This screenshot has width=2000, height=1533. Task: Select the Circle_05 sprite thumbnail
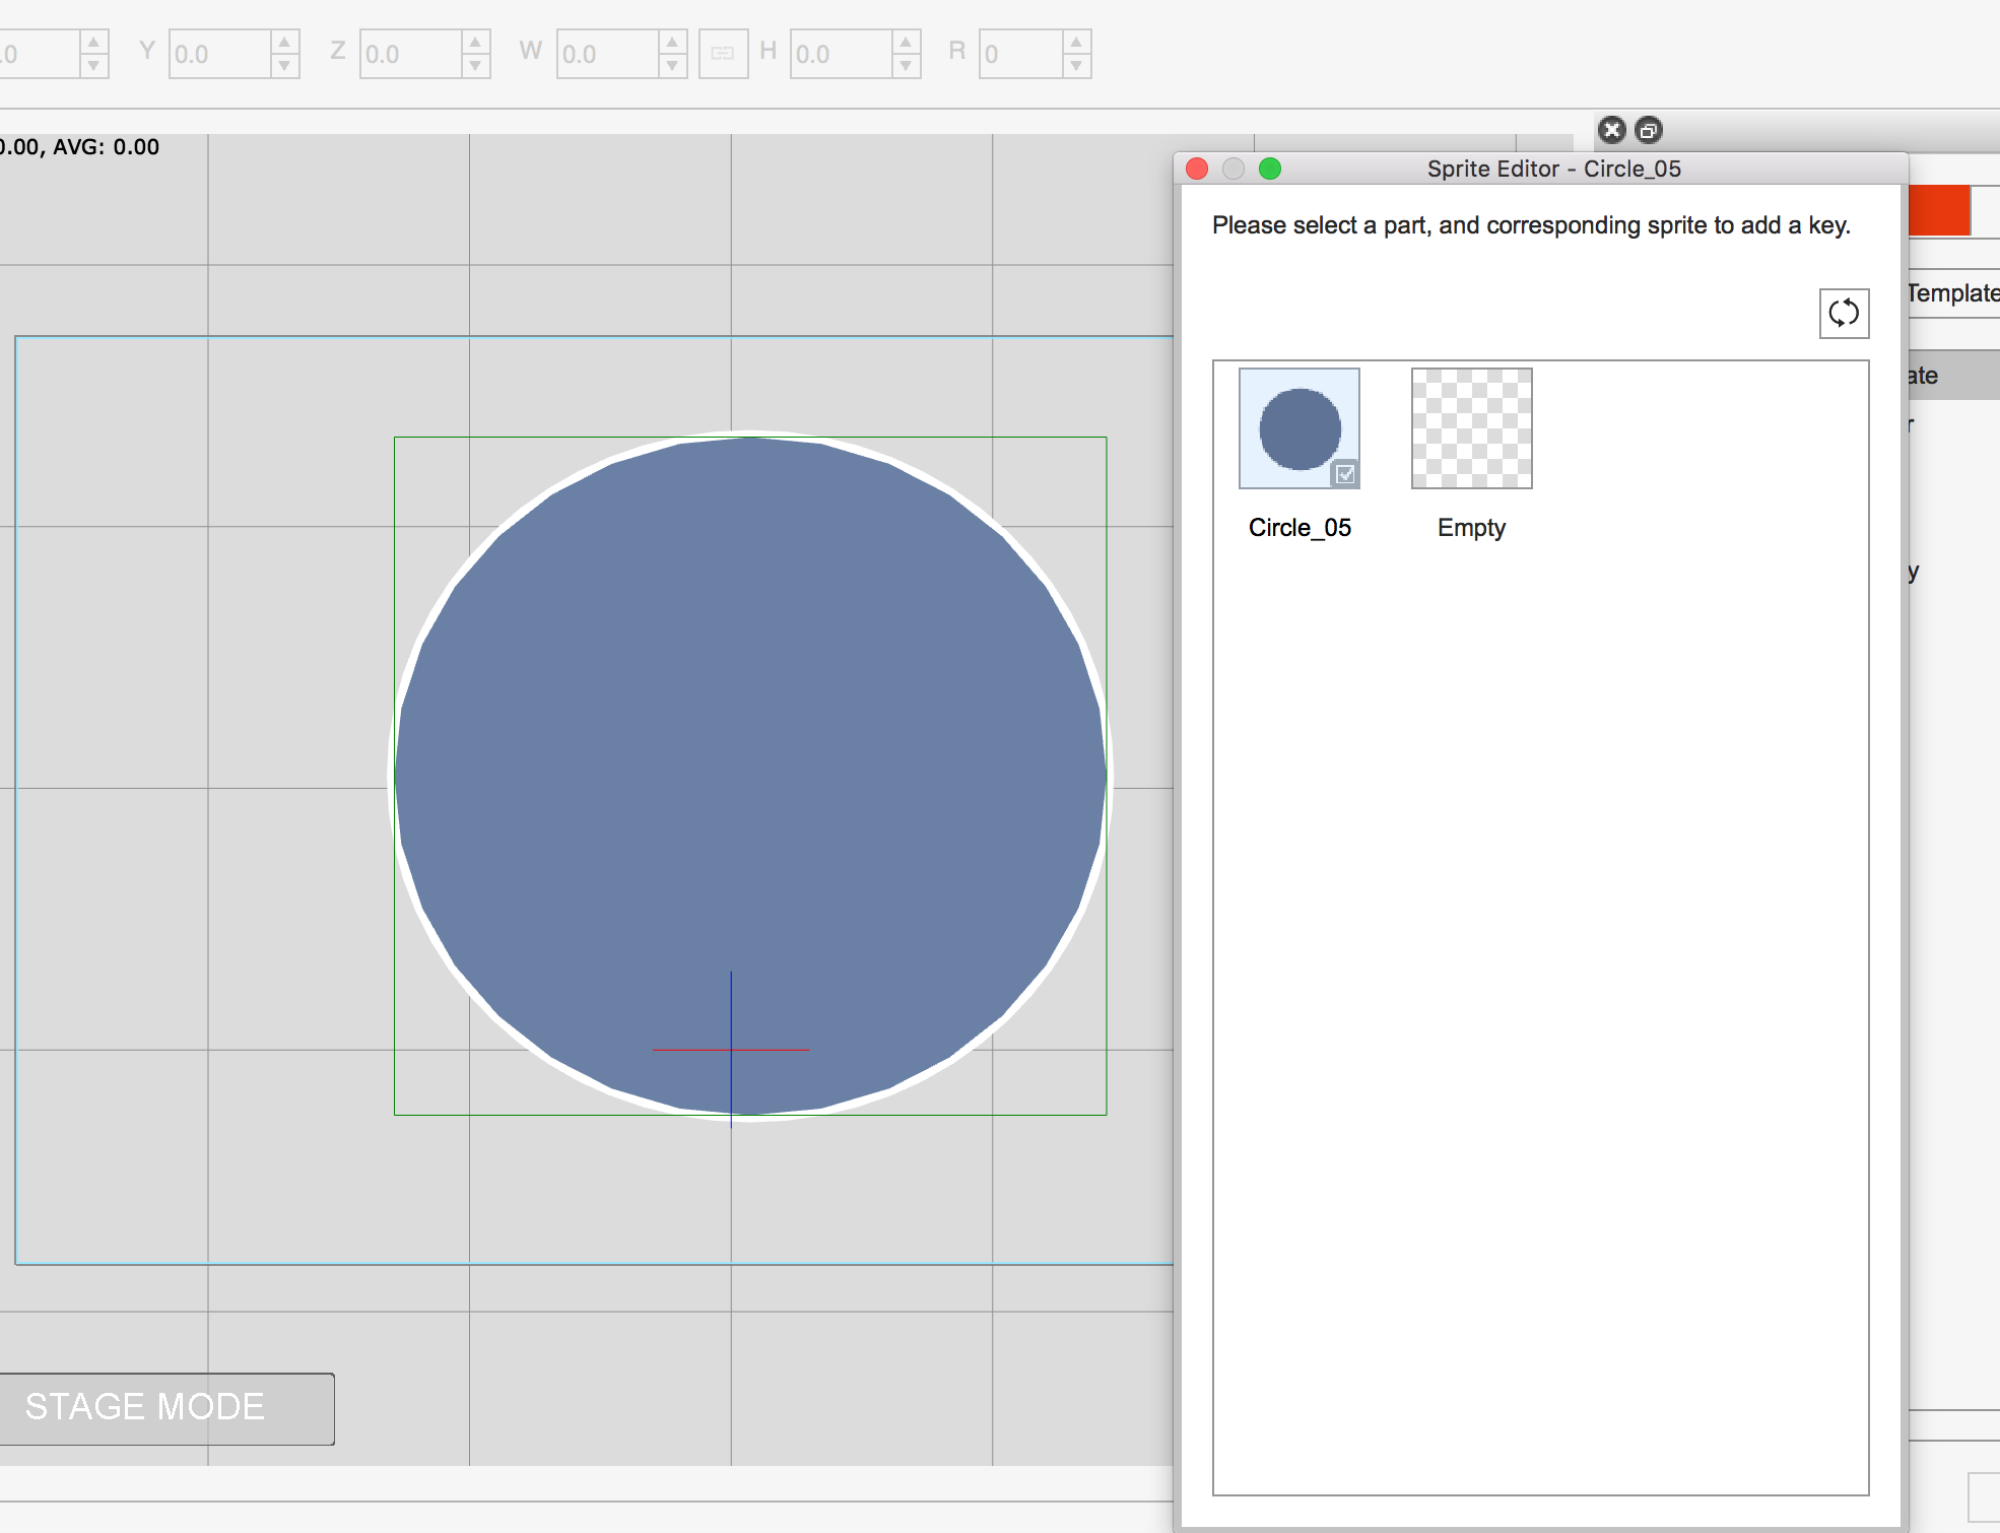[1299, 428]
